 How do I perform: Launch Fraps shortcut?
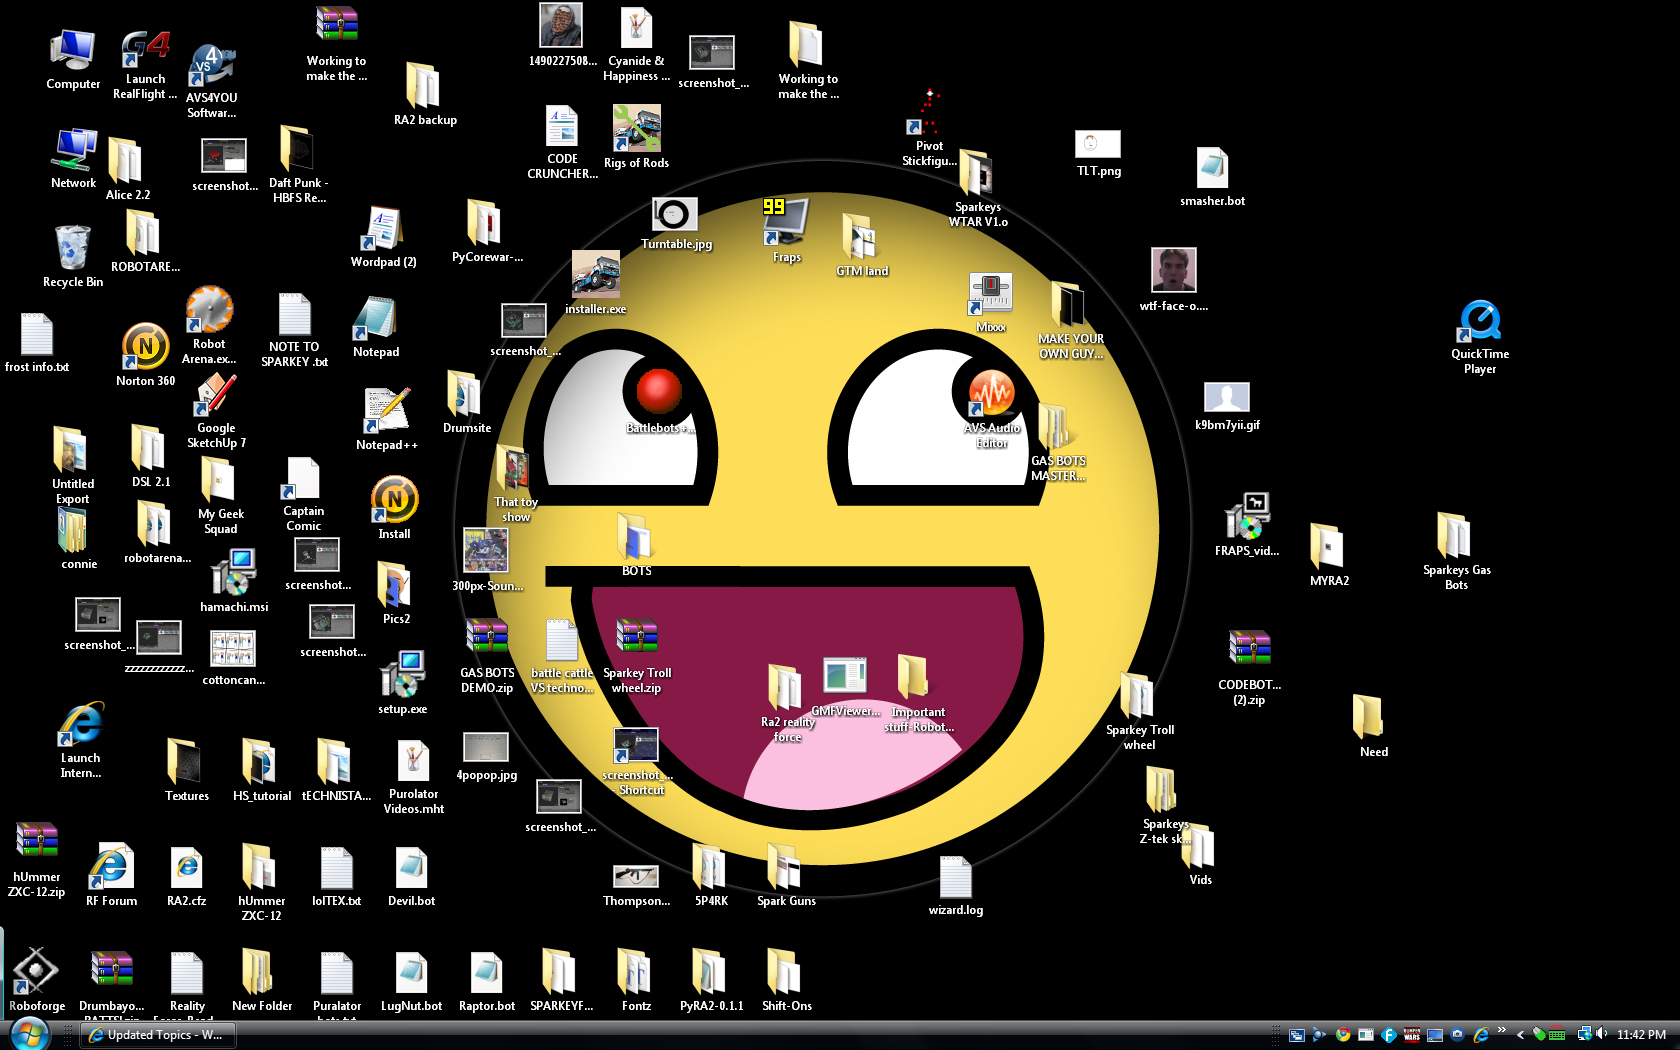[x=786, y=230]
